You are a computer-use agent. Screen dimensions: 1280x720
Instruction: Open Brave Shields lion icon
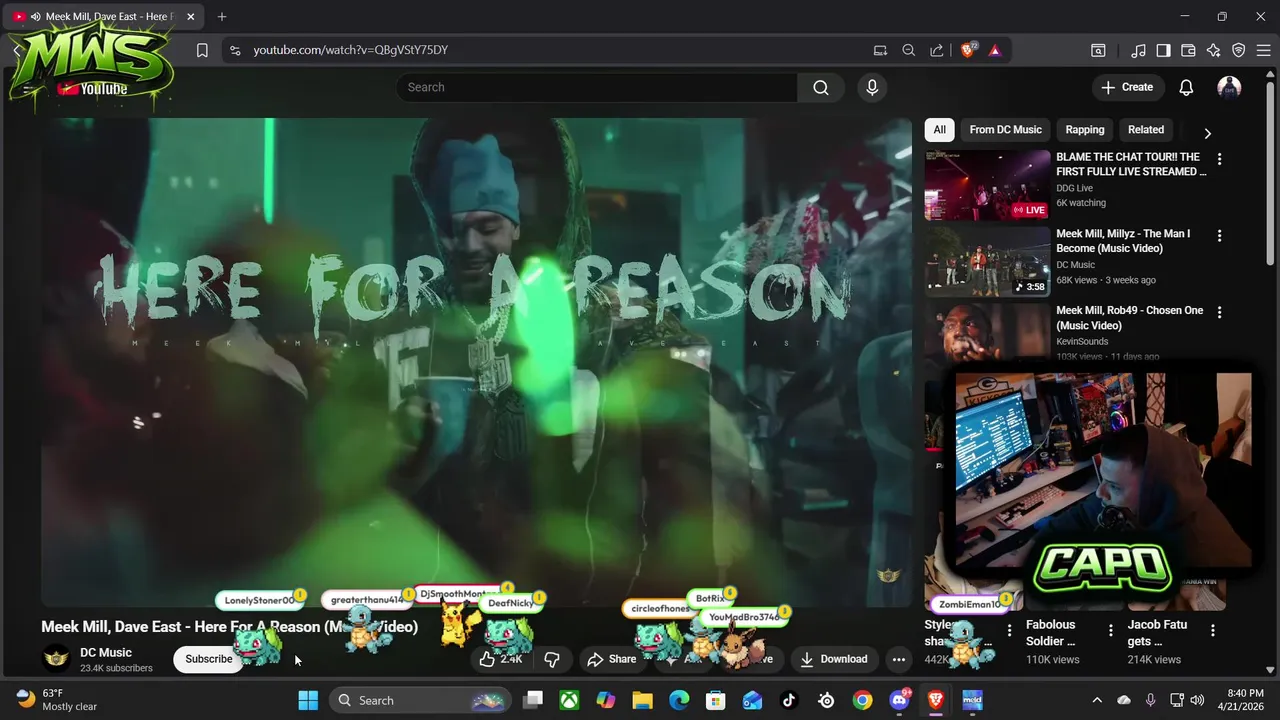[968, 50]
